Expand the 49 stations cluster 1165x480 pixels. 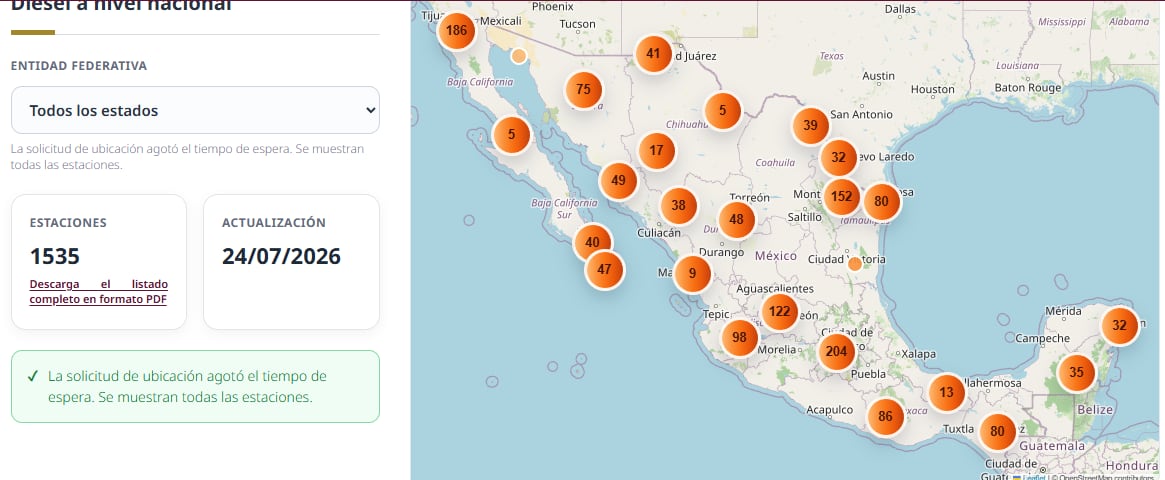tap(618, 181)
